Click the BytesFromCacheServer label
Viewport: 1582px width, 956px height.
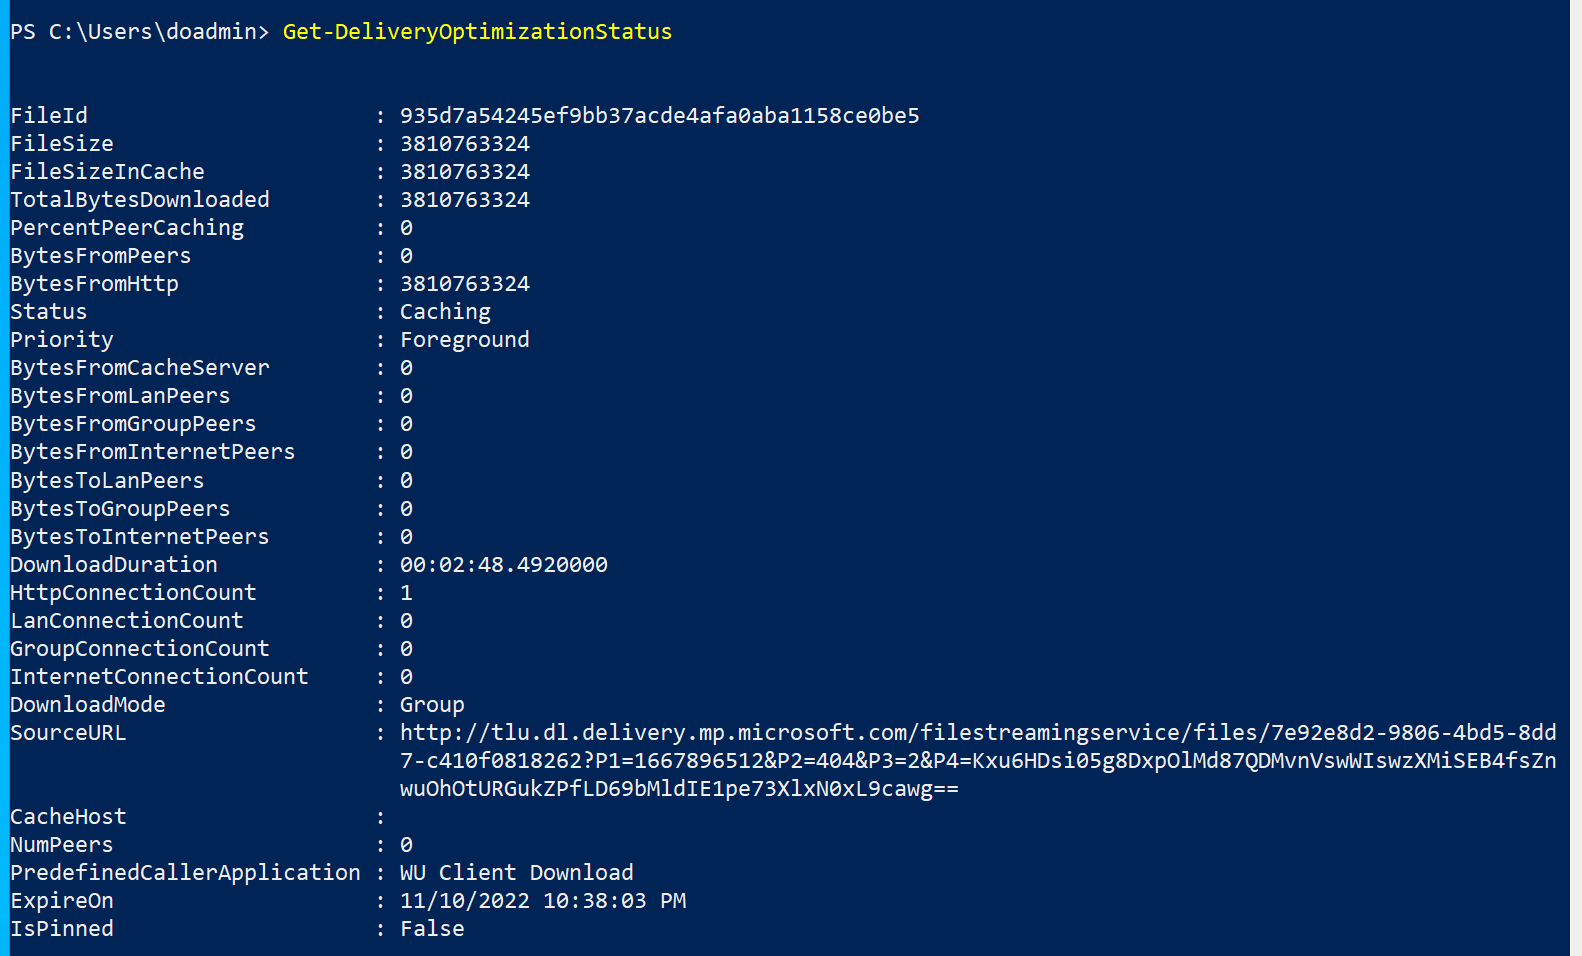(x=140, y=368)
